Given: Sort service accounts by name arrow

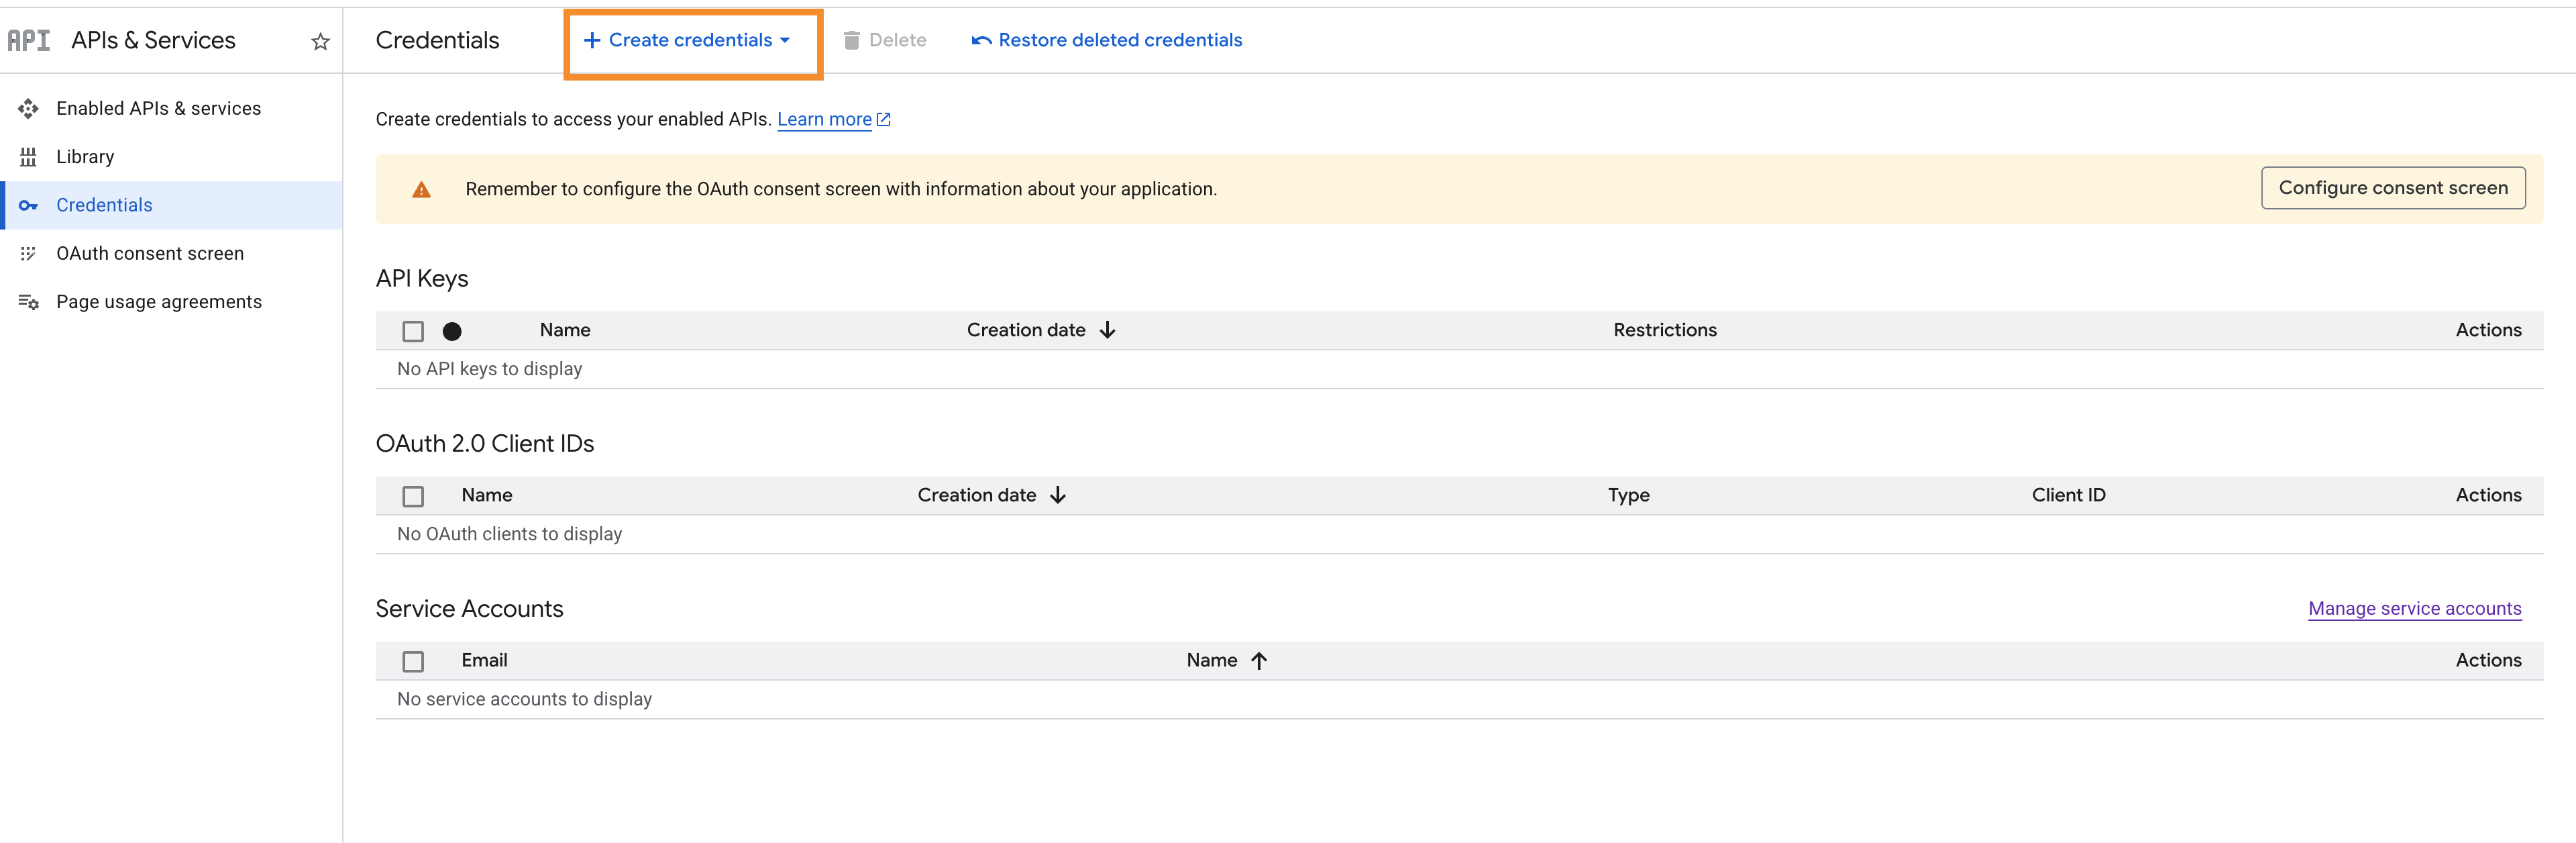Looking at the screenshot, I should tap(1259, 660).
